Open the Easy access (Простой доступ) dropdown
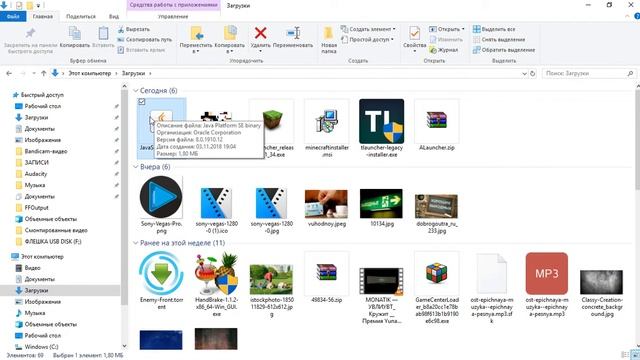640x360 pixels. pyautogui.click(x=367, y=40)
